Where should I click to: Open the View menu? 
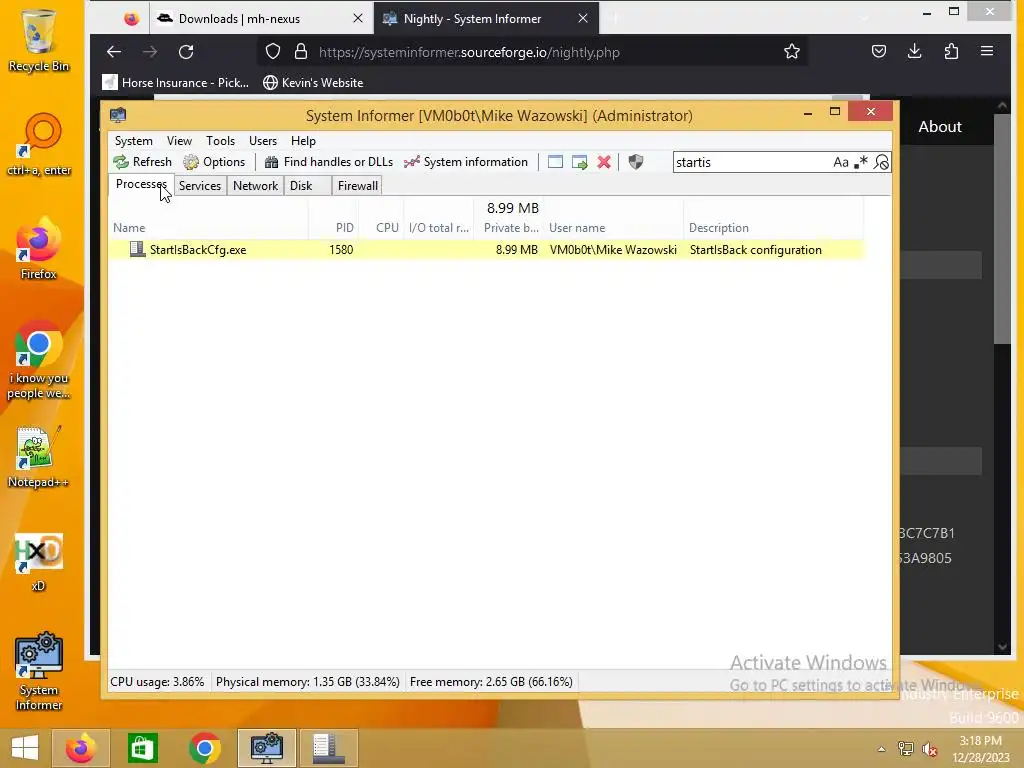[x=179, y=141]
